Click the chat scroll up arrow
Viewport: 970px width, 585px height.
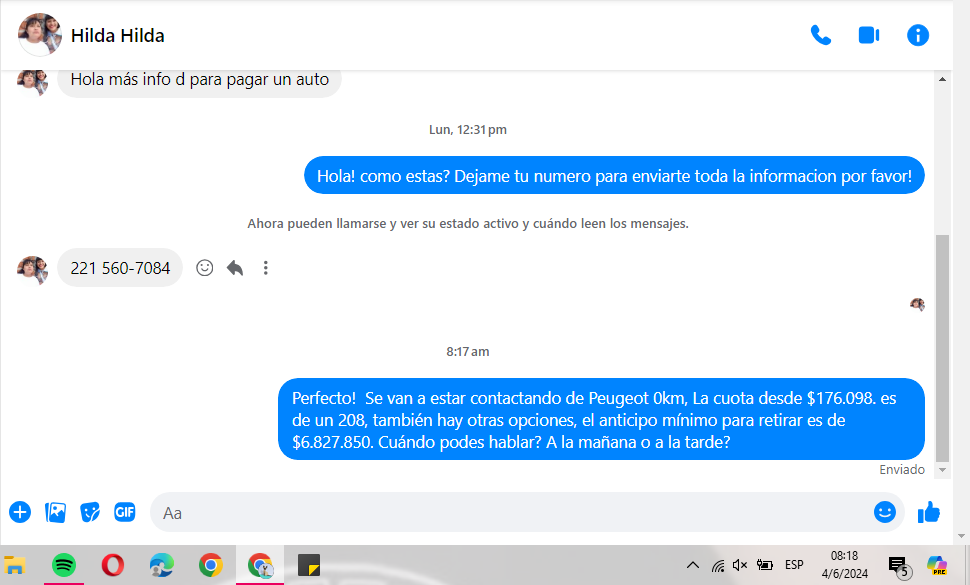[942, 79]
